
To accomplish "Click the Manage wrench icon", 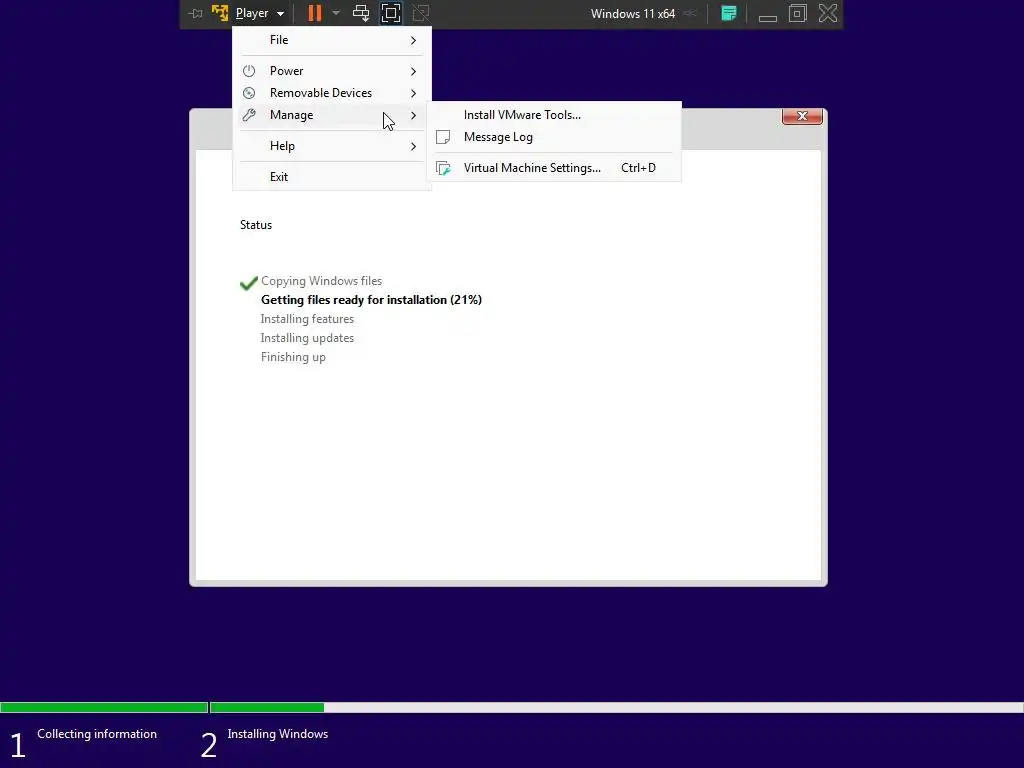I will tap(249, 115).
